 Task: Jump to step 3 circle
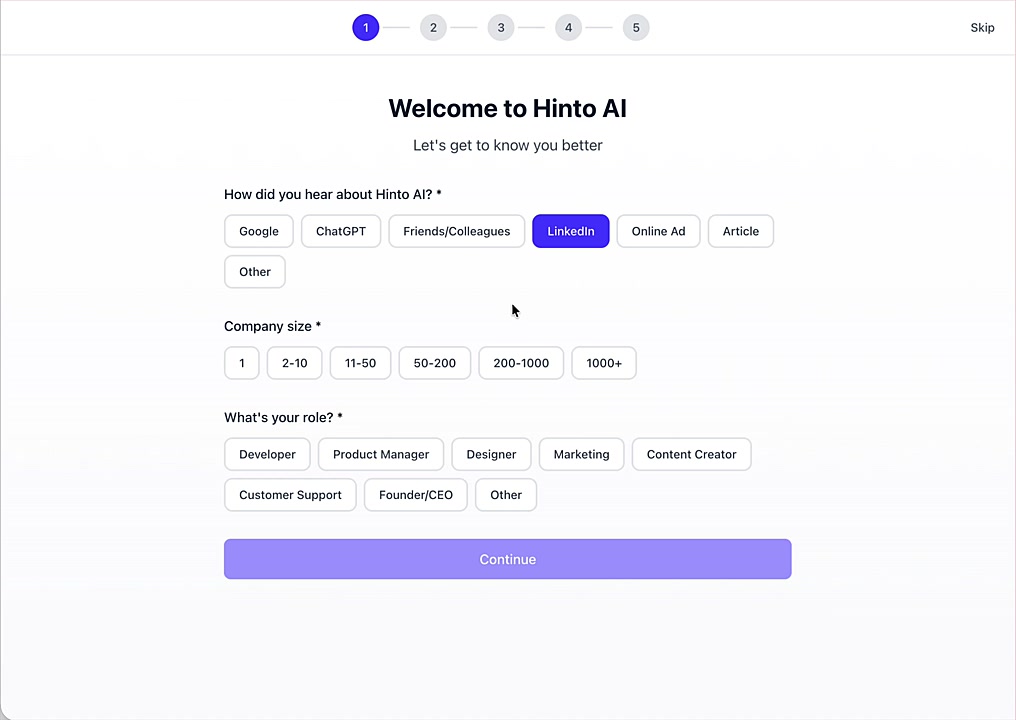pos(501,28)
